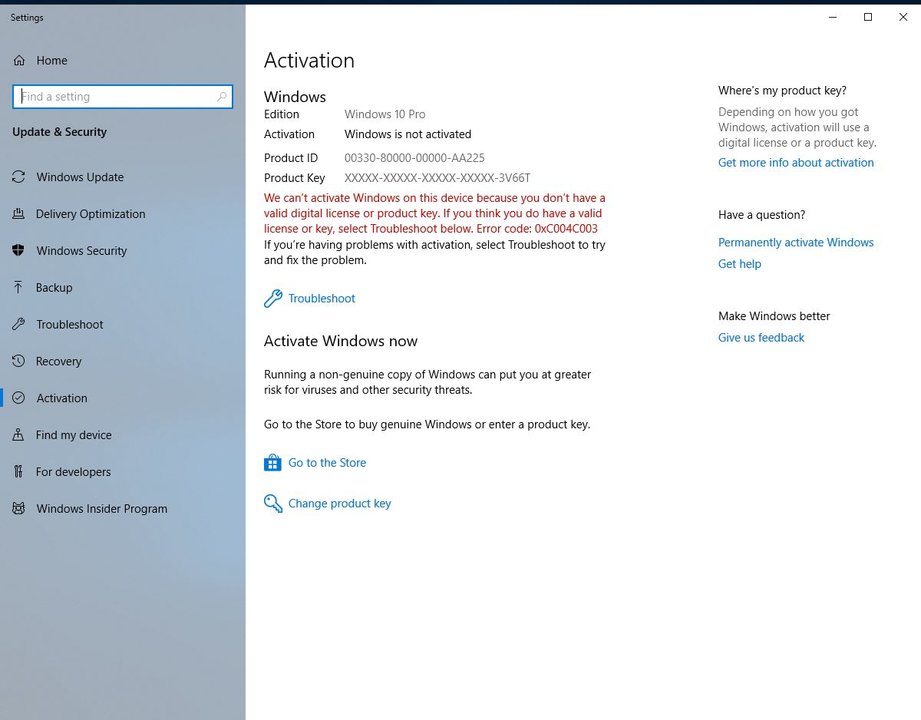Focus the Find a setting search box
Screen dimensions: 921x720
[x=123, y=96]
